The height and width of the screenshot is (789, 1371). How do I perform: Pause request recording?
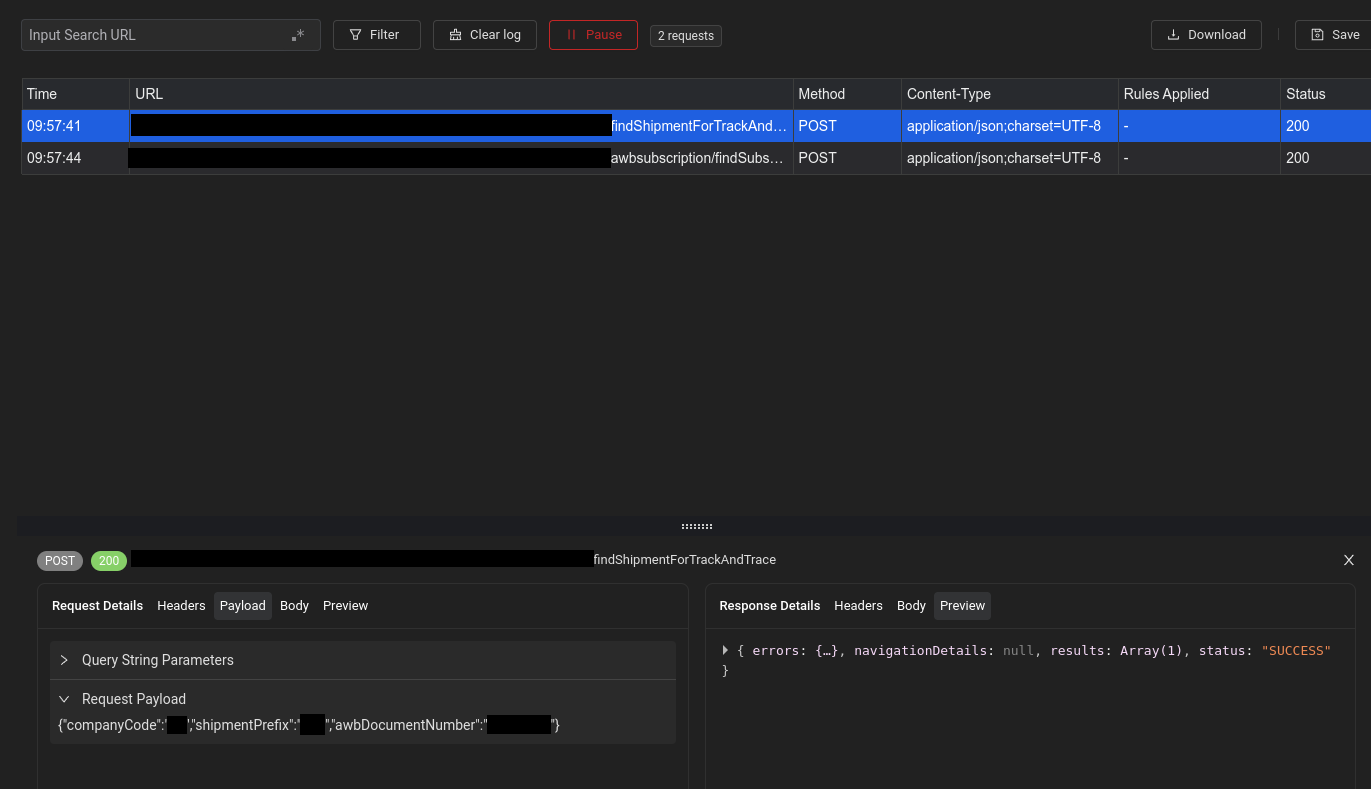tap(593, 35)
